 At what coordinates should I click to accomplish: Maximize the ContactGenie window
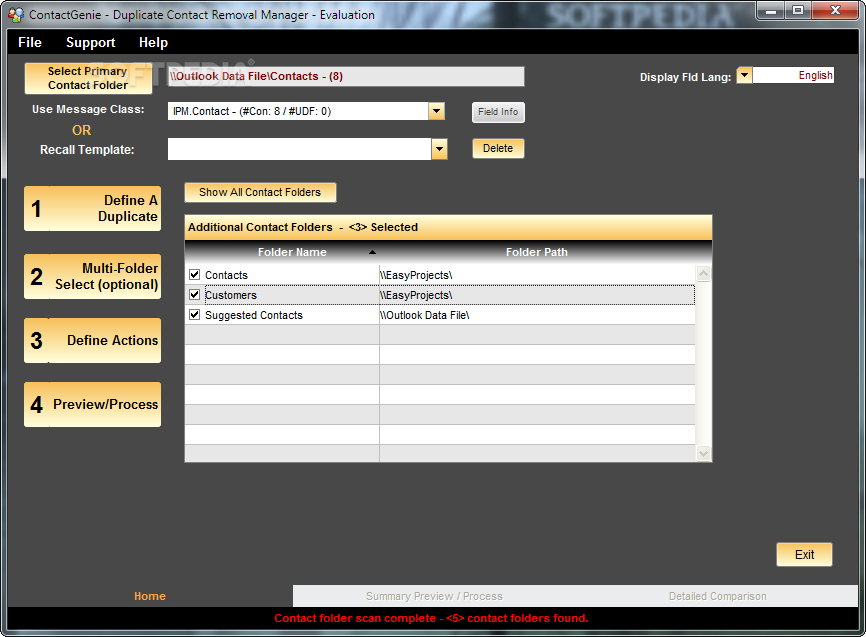coord(798,10)
